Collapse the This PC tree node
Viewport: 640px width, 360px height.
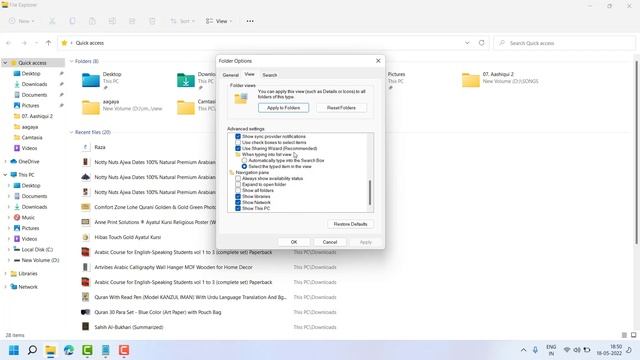click(x=5, y=175)
